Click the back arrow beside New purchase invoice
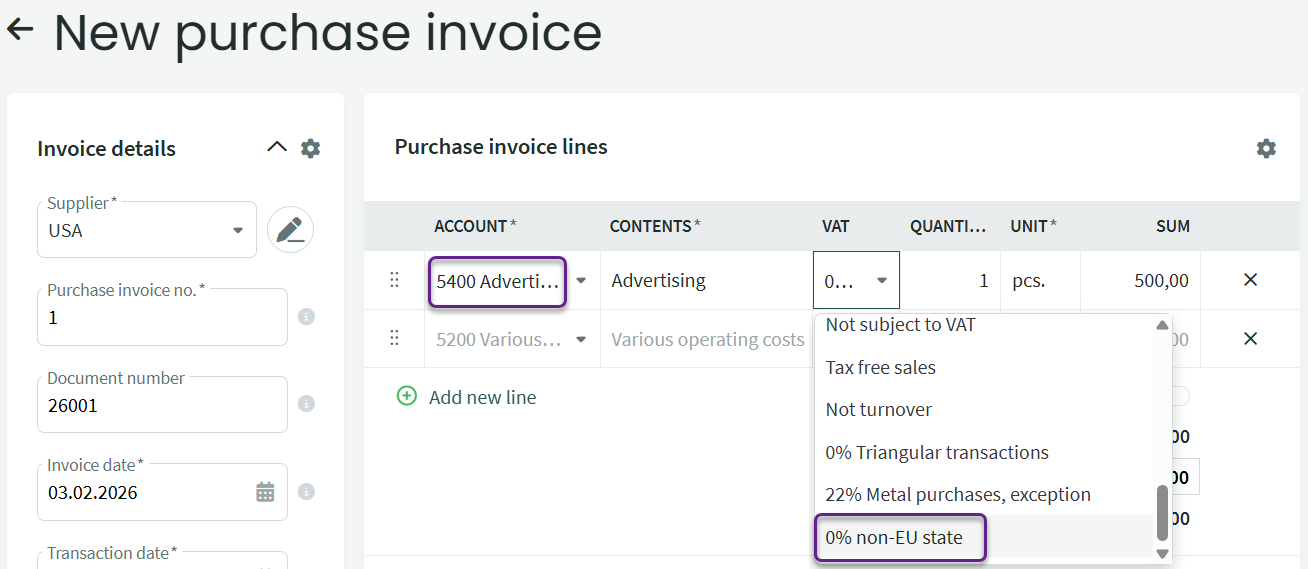 click(x=20, y=30)
